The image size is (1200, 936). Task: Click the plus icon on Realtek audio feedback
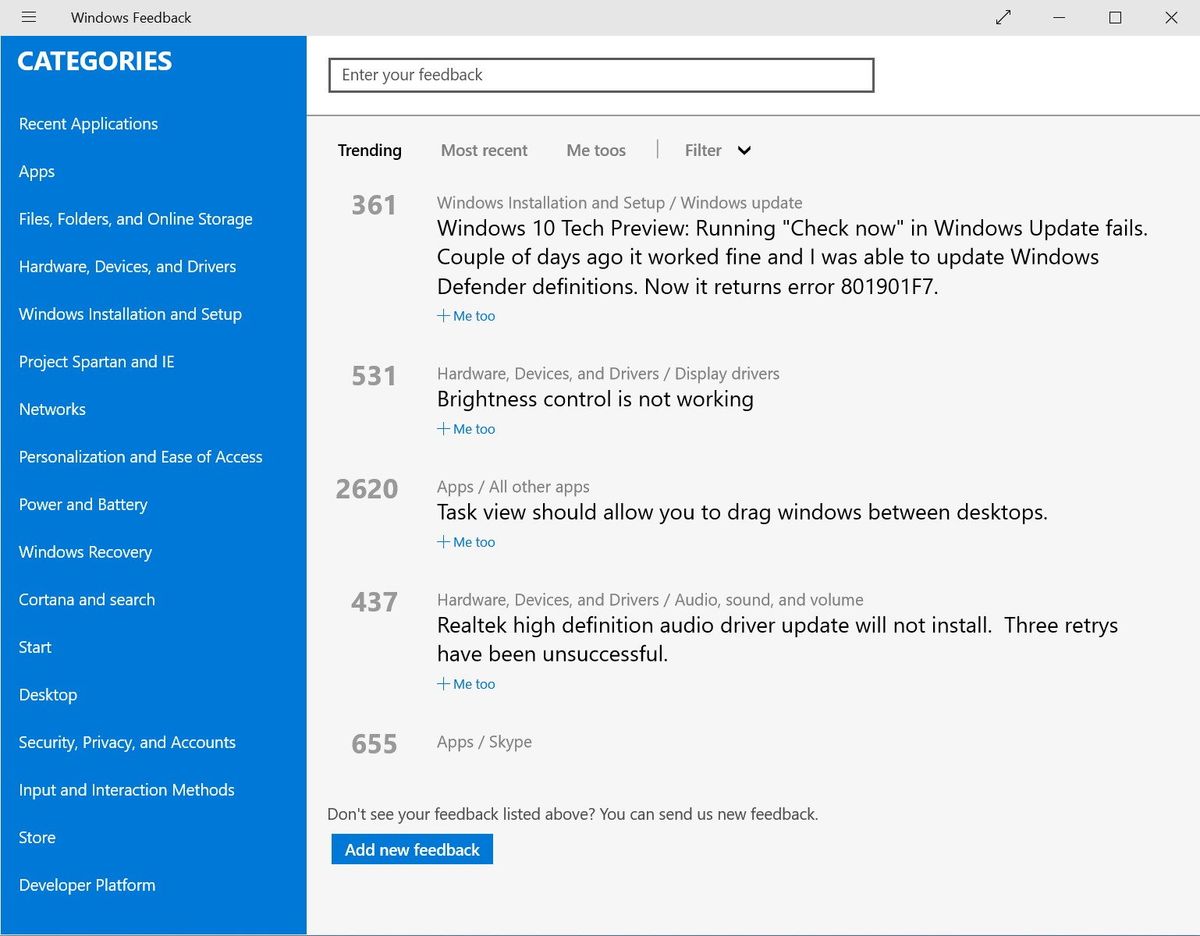point(441,684)
